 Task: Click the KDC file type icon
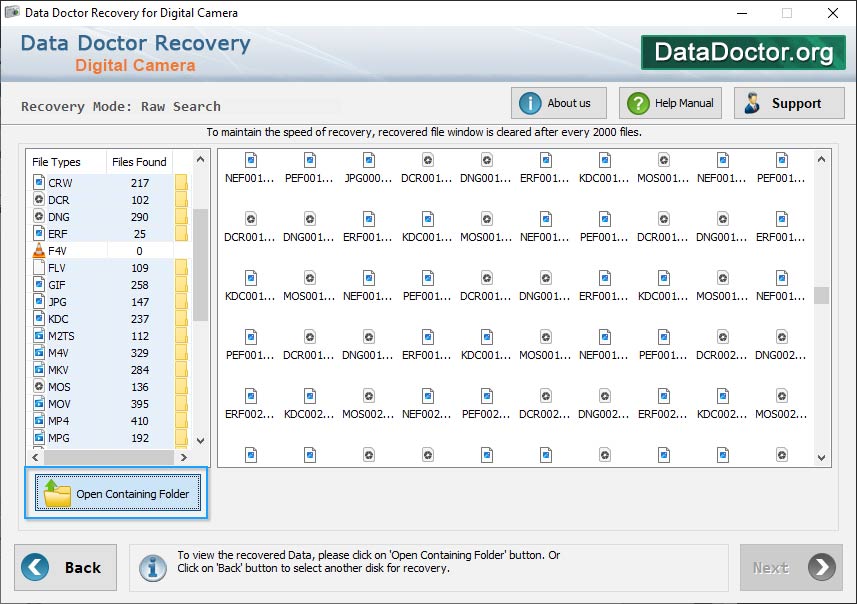coord(39,318)
